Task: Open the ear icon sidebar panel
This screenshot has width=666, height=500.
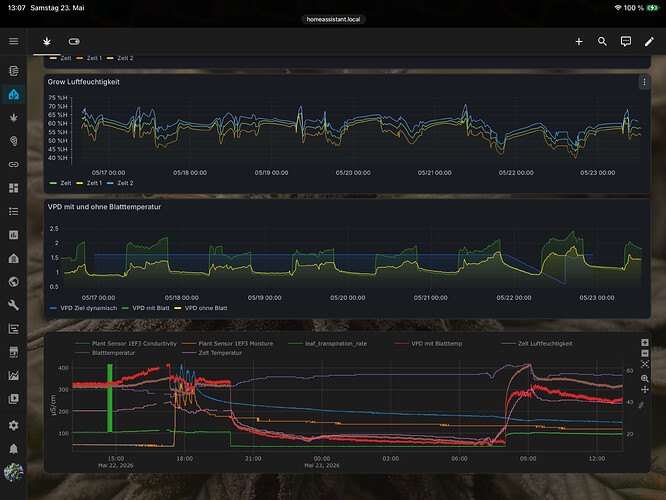Action: coord(14,141)
